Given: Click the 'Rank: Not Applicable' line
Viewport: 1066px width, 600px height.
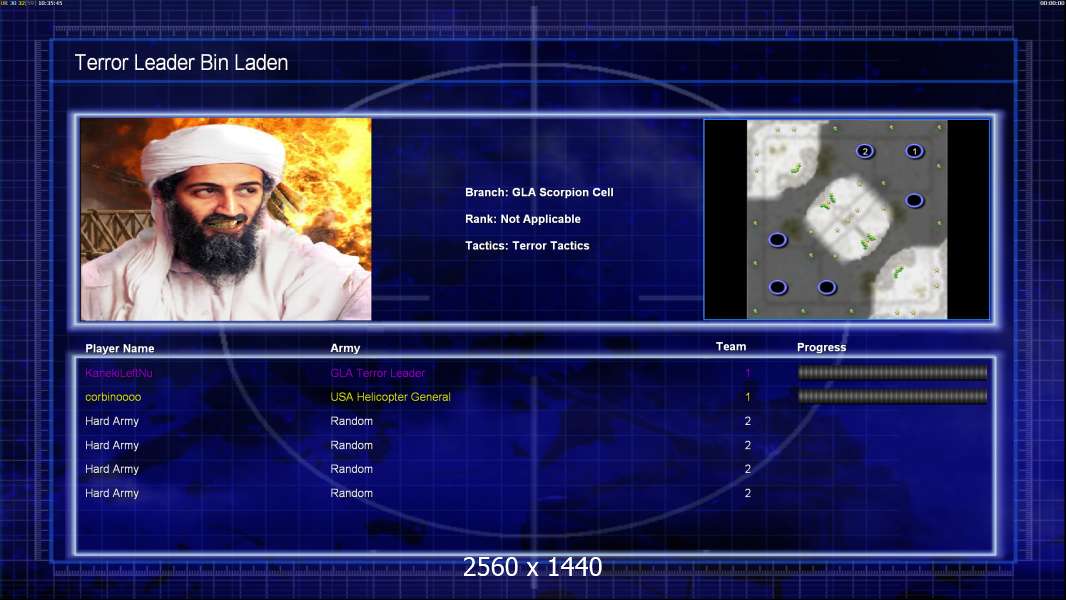Looking at the screenshot, I should [523, 219].
